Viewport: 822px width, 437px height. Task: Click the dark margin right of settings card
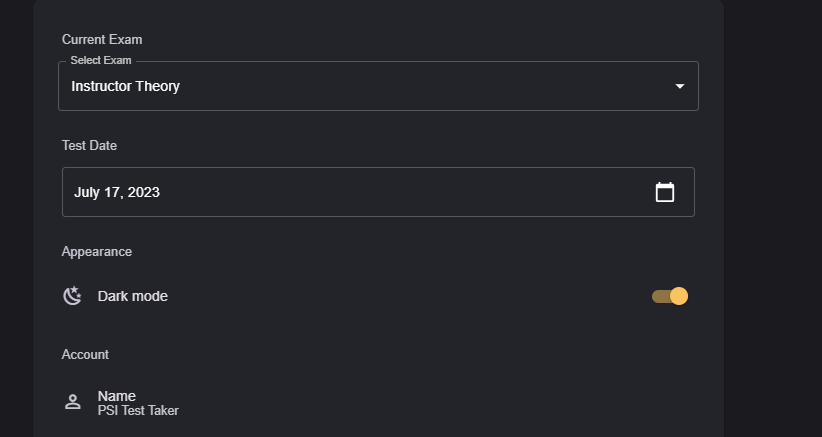(772, 218)
